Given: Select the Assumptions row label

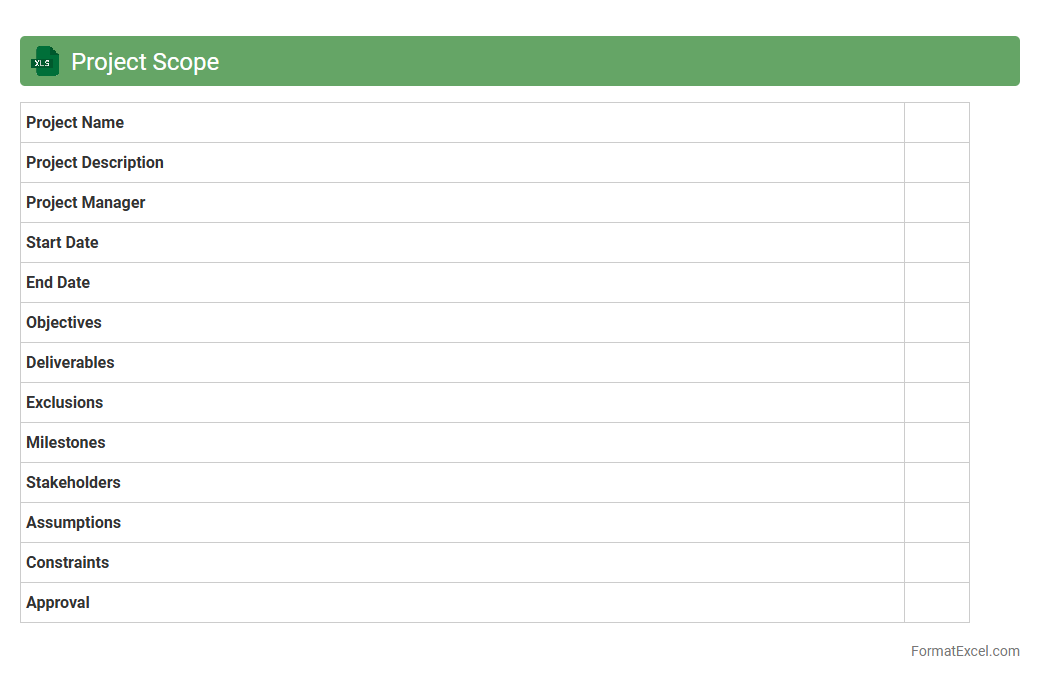Looking at the screenshot, I should click(73, 523).
